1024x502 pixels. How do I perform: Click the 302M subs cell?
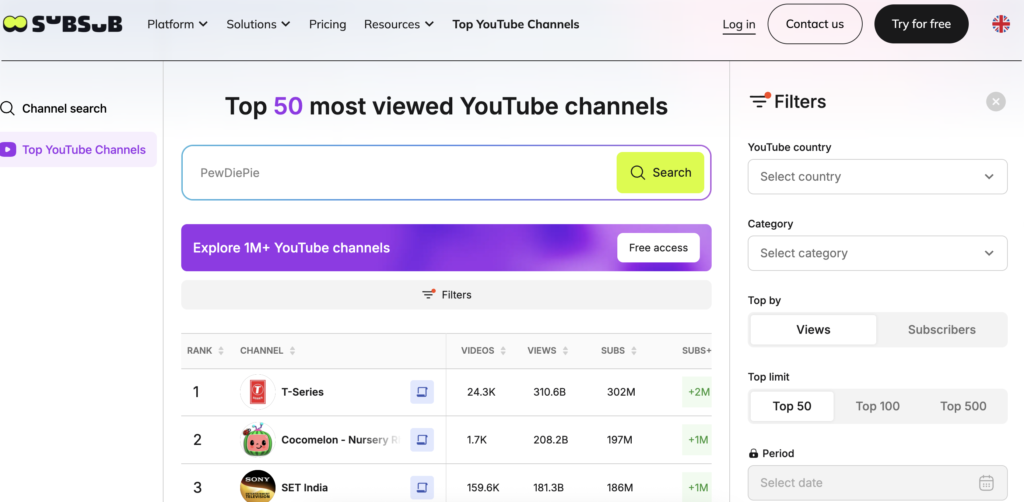622,392
